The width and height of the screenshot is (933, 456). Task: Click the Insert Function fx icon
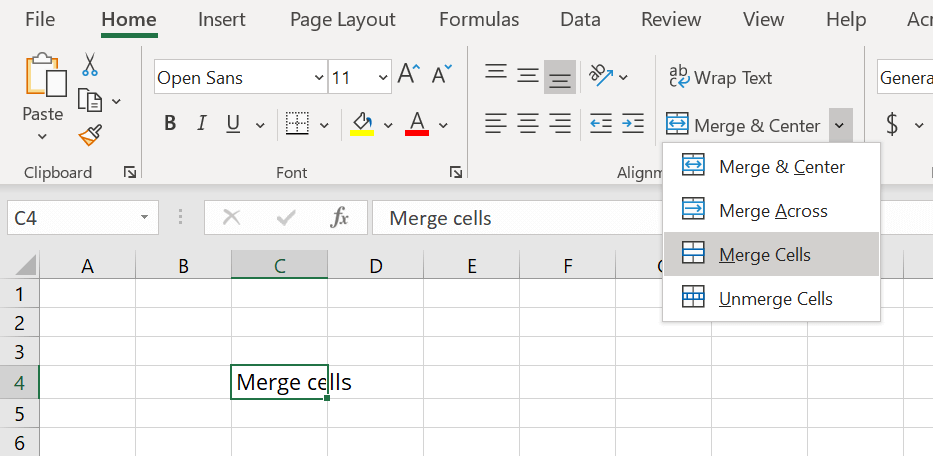(x=340, y=218)
